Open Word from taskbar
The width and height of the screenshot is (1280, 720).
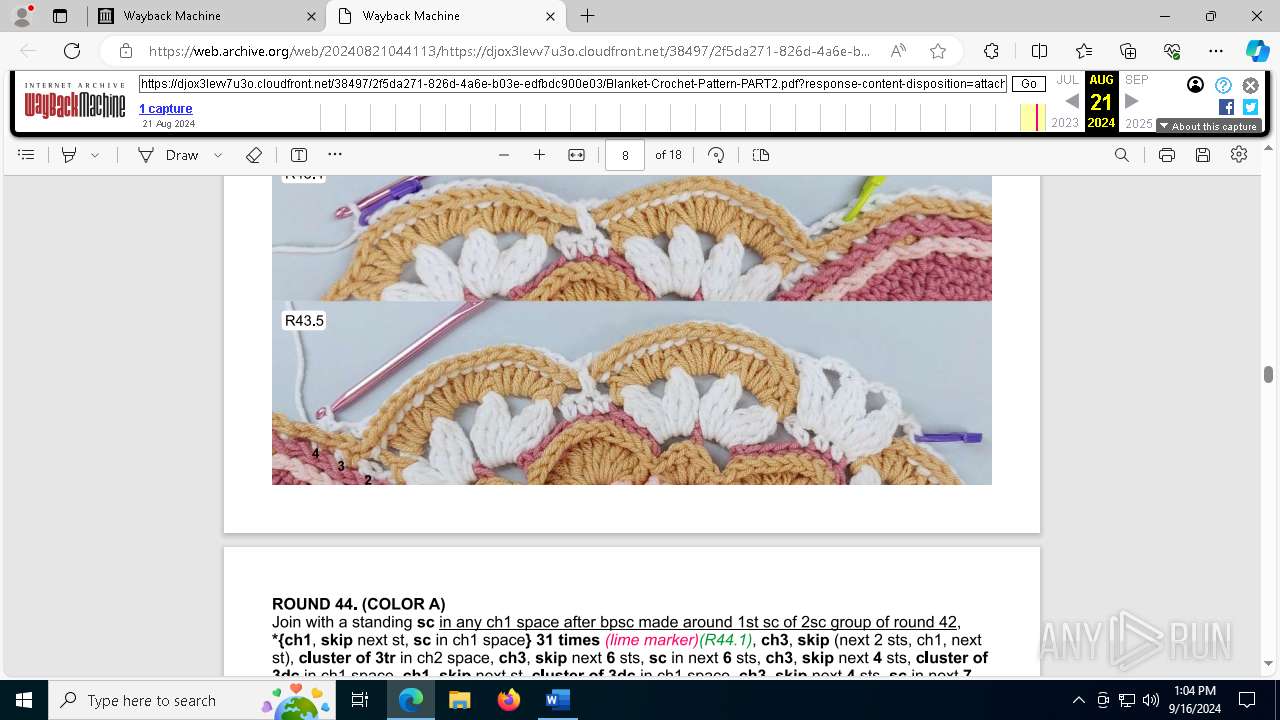click(557, 700)
